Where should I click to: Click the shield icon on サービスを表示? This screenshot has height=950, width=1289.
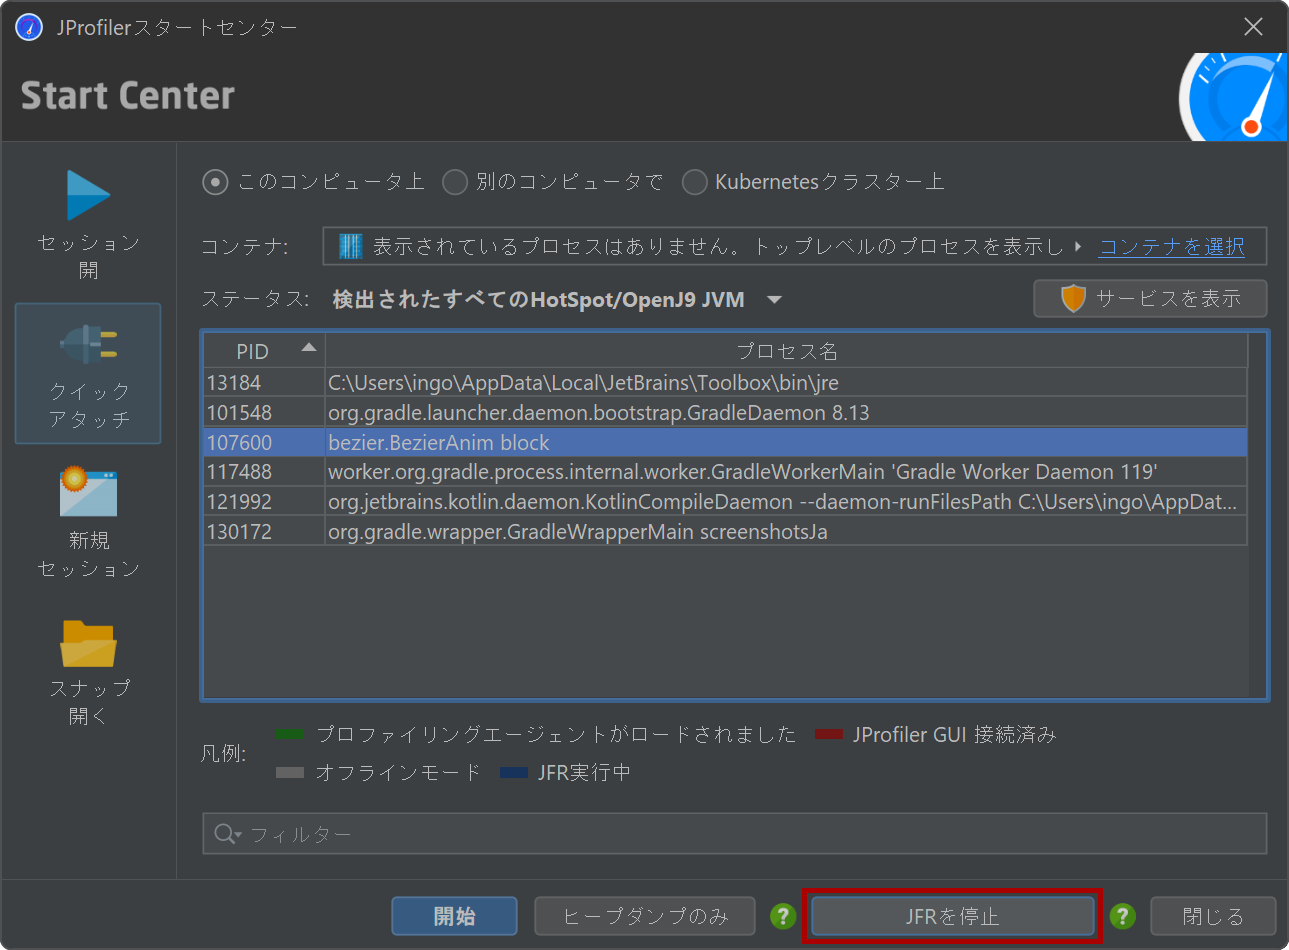tap(1073, 298)
